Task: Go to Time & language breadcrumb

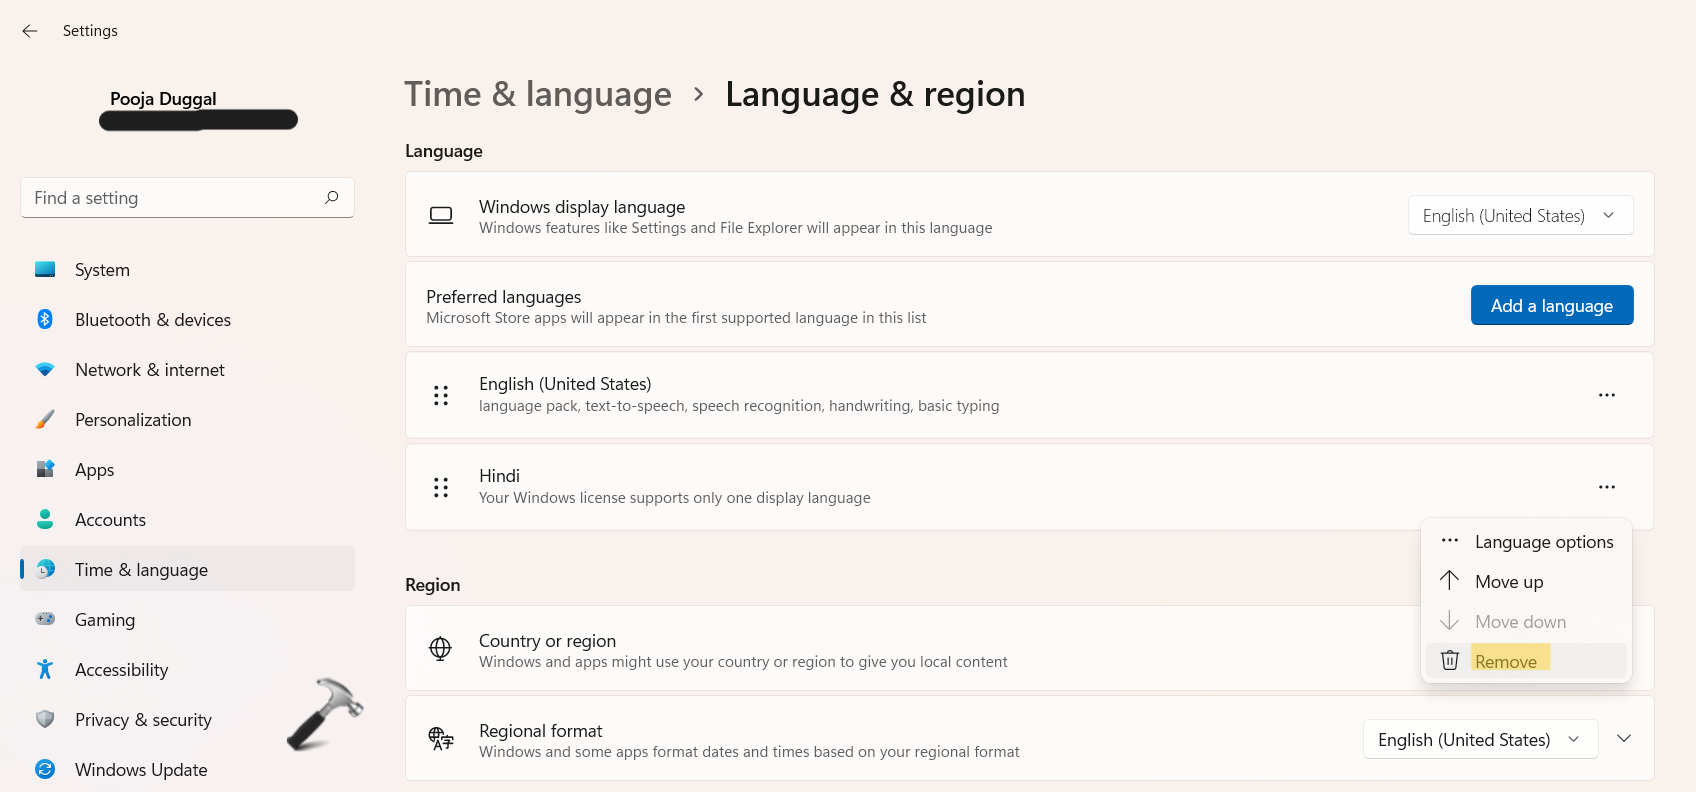Action: click(538, 94)
